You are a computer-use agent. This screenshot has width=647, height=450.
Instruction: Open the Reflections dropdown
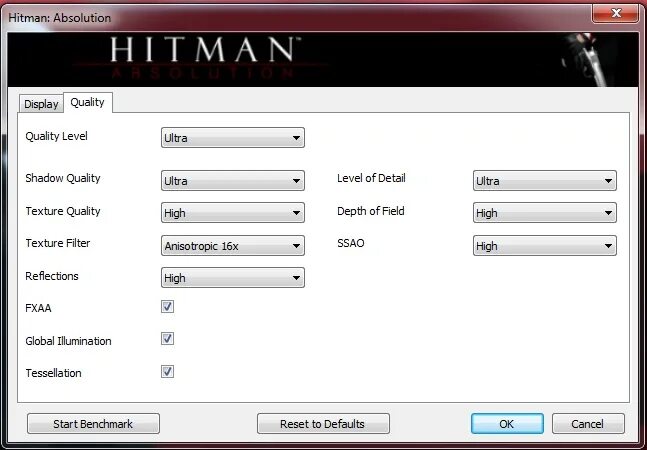tap(233, 278)
